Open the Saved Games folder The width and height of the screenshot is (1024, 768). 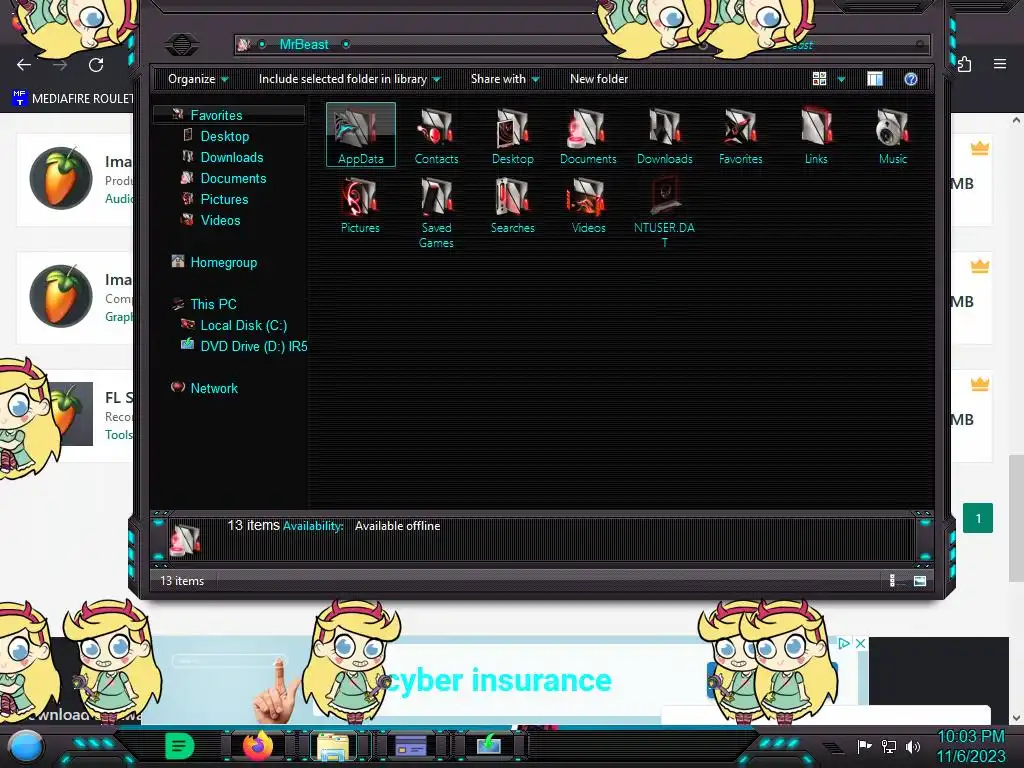click(436, 212)
